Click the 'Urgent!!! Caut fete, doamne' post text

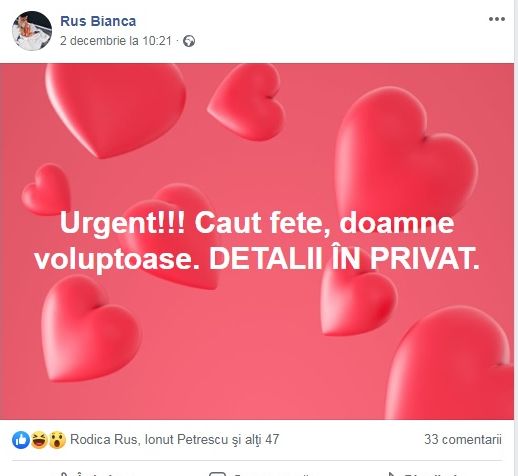pos(257,223)
